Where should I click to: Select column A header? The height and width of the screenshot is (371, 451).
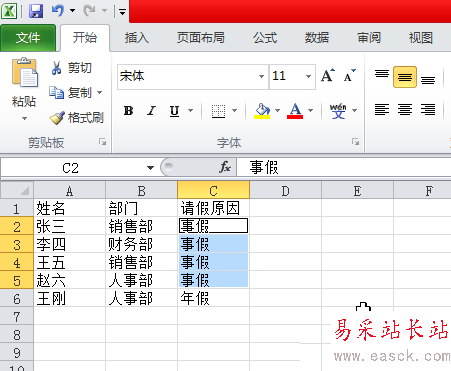point(69,191)
